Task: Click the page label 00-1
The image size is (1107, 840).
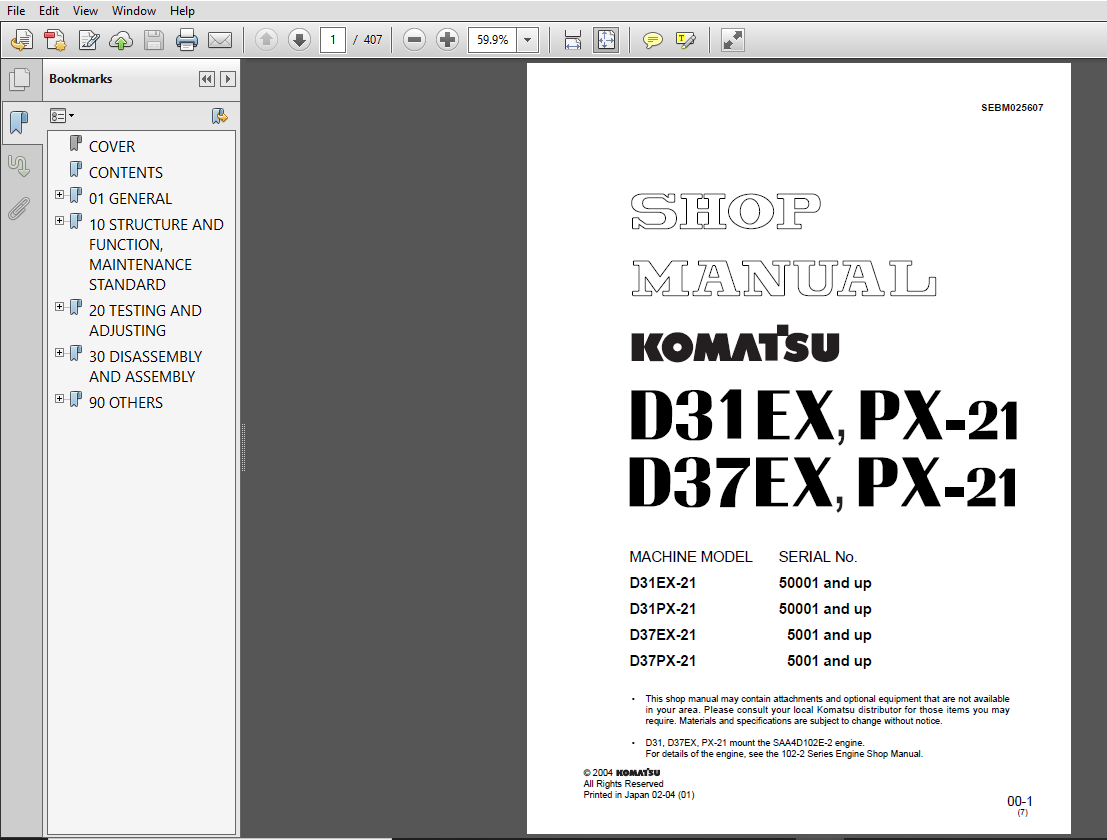Action: [x=1019, y=801]
